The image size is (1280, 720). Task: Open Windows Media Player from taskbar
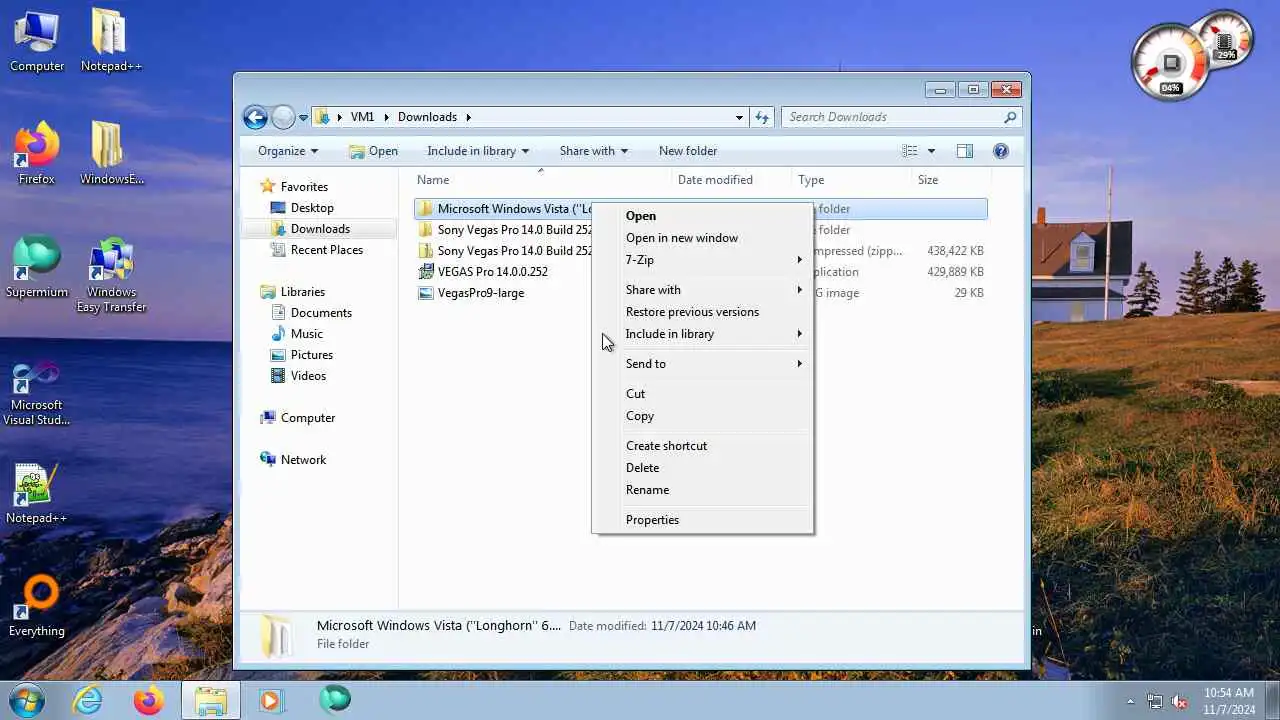pos(271,700)
